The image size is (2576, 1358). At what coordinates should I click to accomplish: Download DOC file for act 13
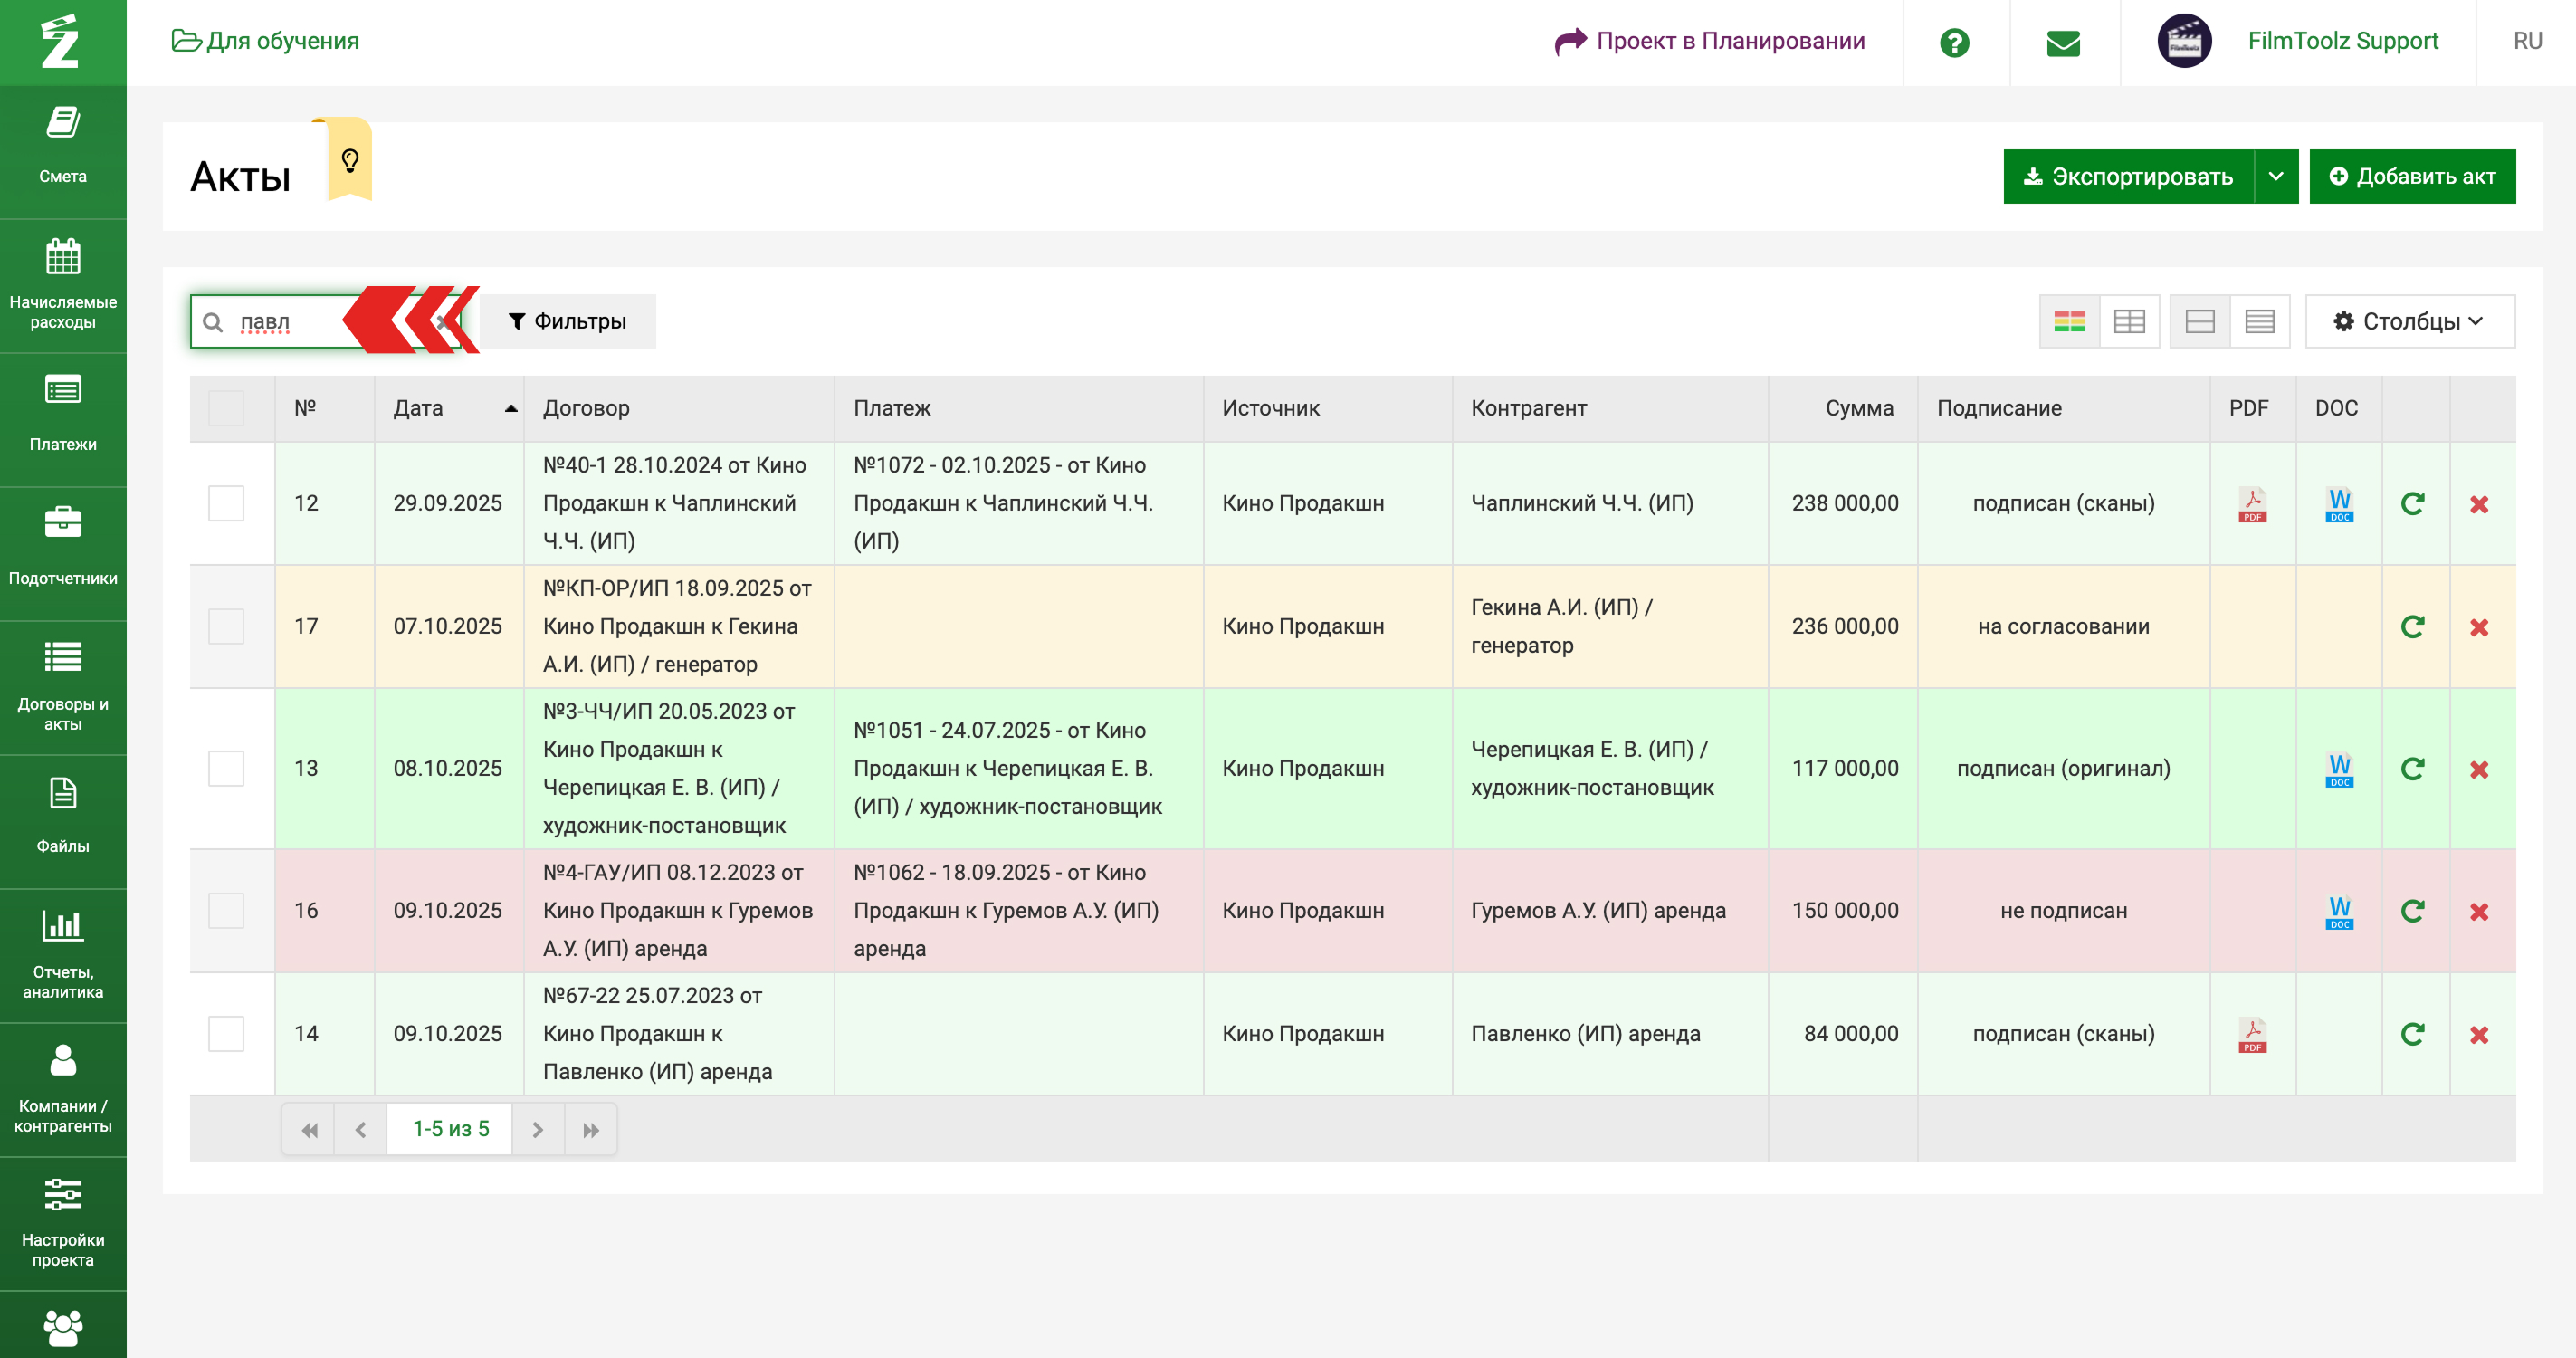pyautogui.click(x=2338, y=769)
